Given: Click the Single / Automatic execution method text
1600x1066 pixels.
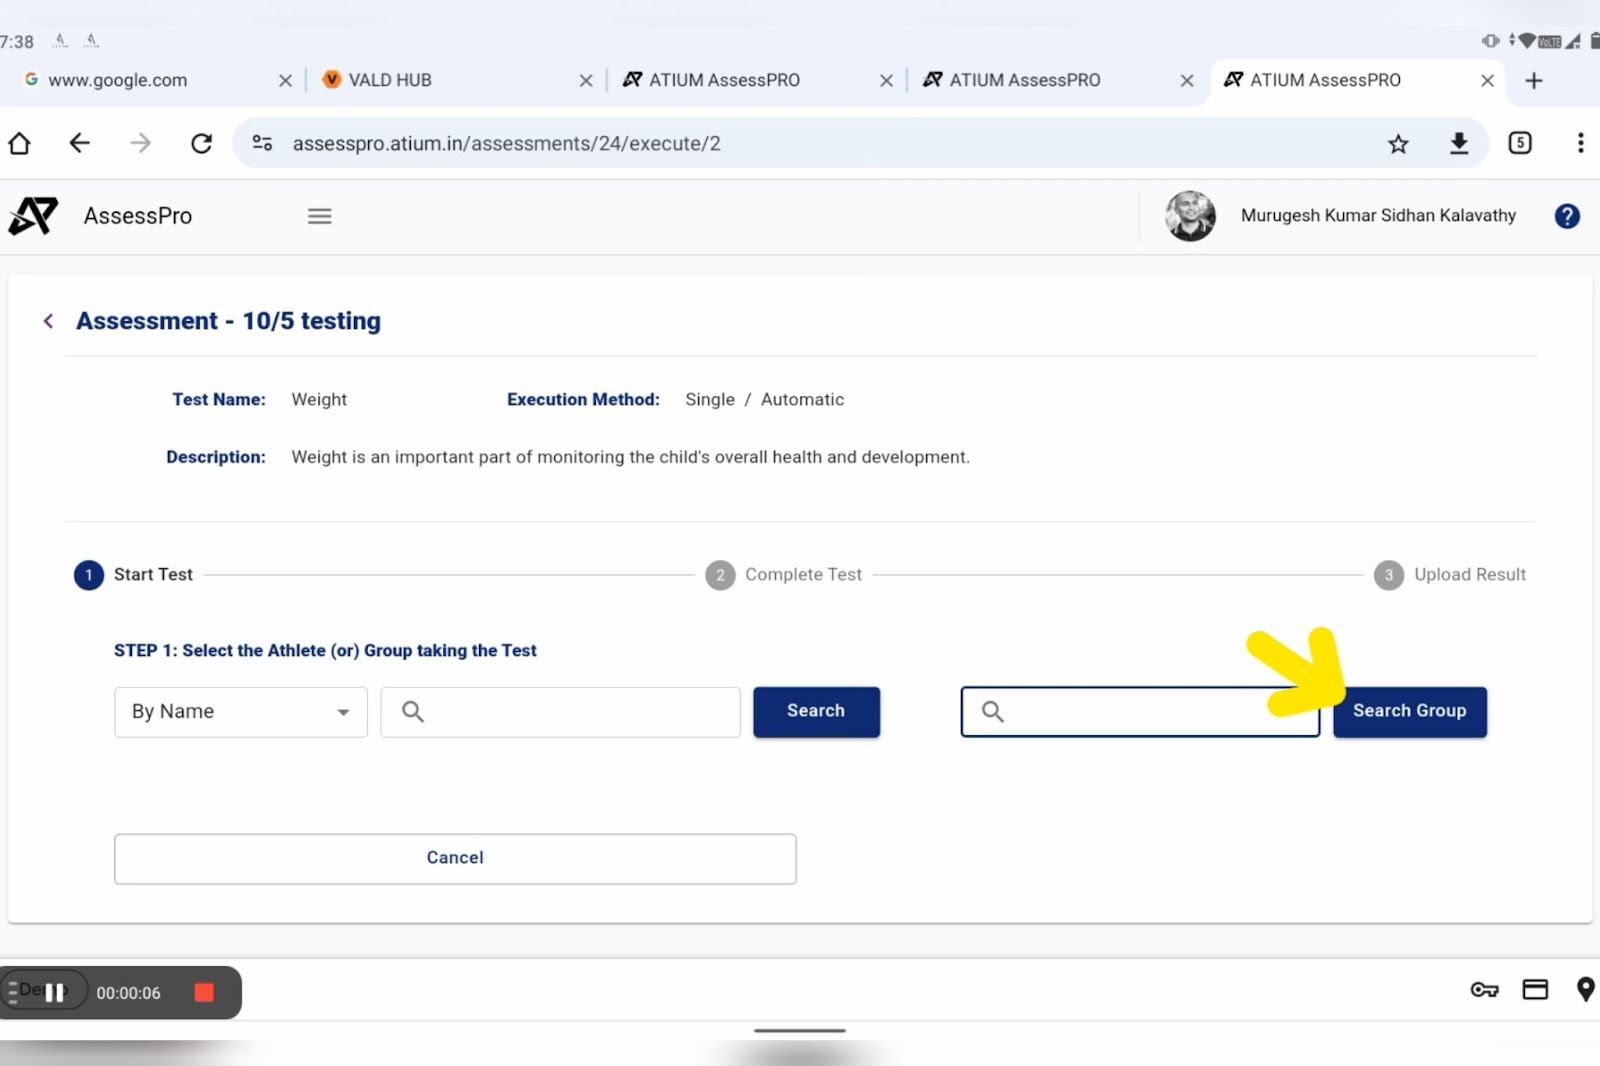Looking at the screenshot, I should tap(764, 400).
